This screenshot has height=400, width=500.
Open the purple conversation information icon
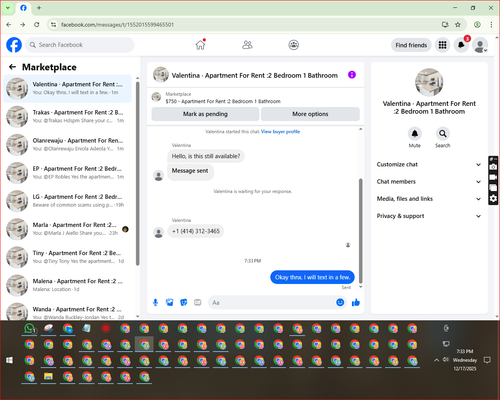352,75
